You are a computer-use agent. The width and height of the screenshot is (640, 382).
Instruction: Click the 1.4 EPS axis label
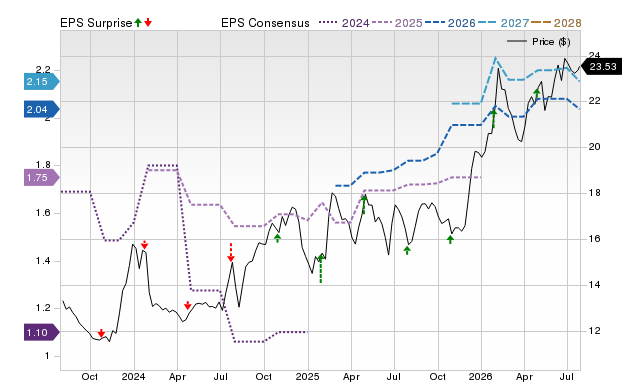(43, 261)
